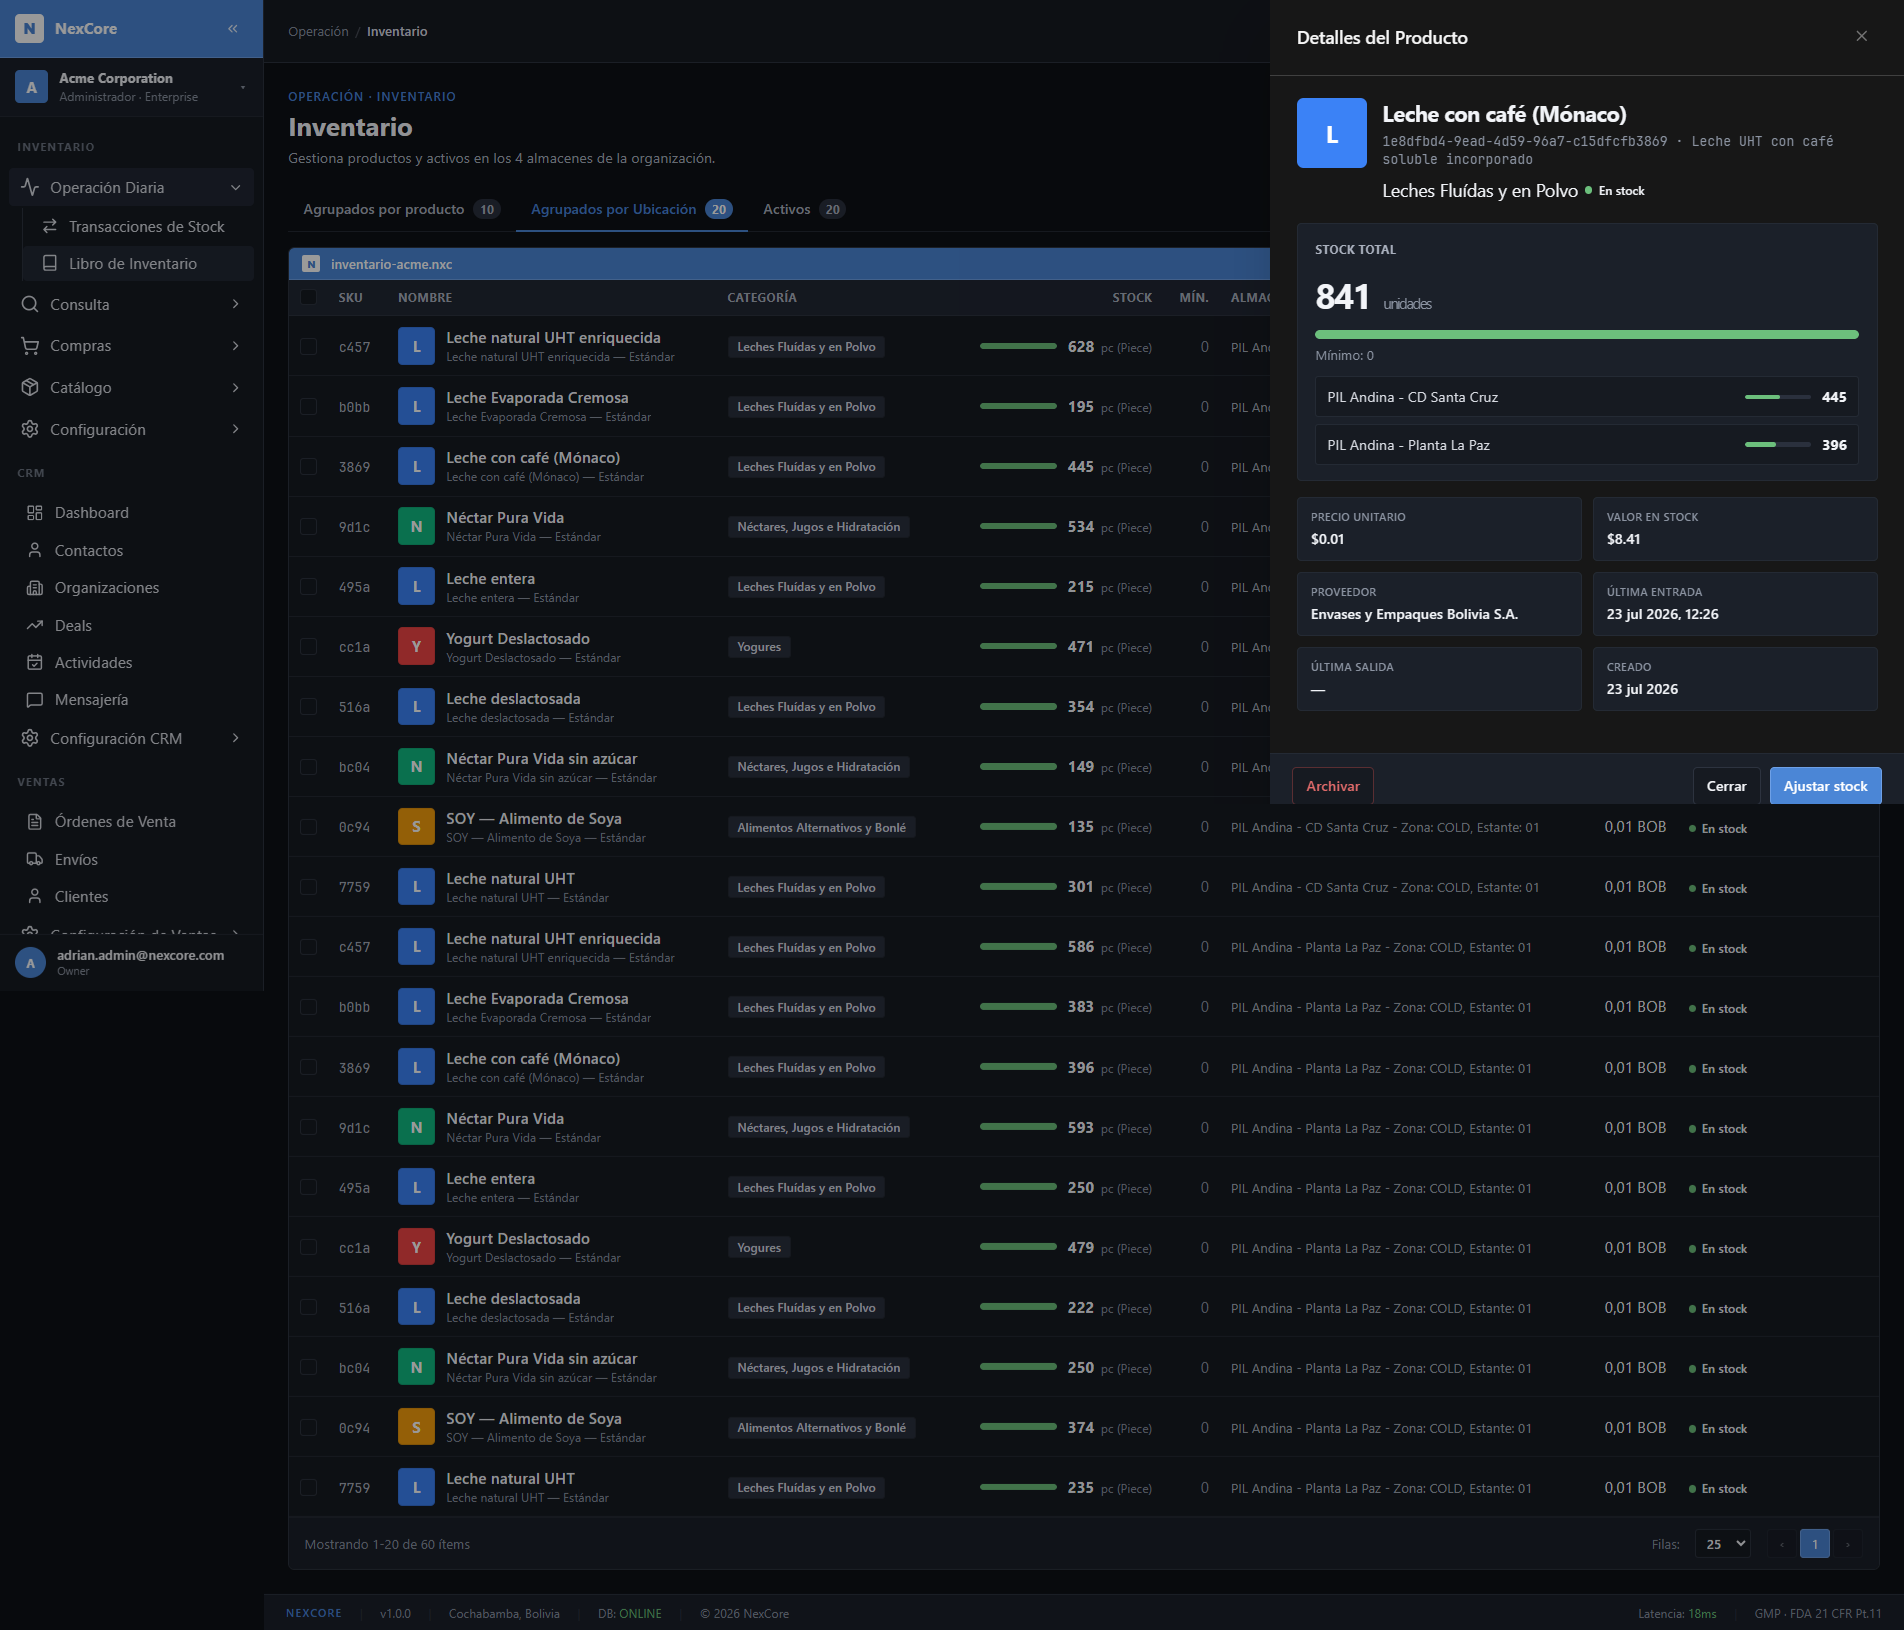Click the Mensajería chat icon
Screen dimensions: 1904x1630
(35, 699)
